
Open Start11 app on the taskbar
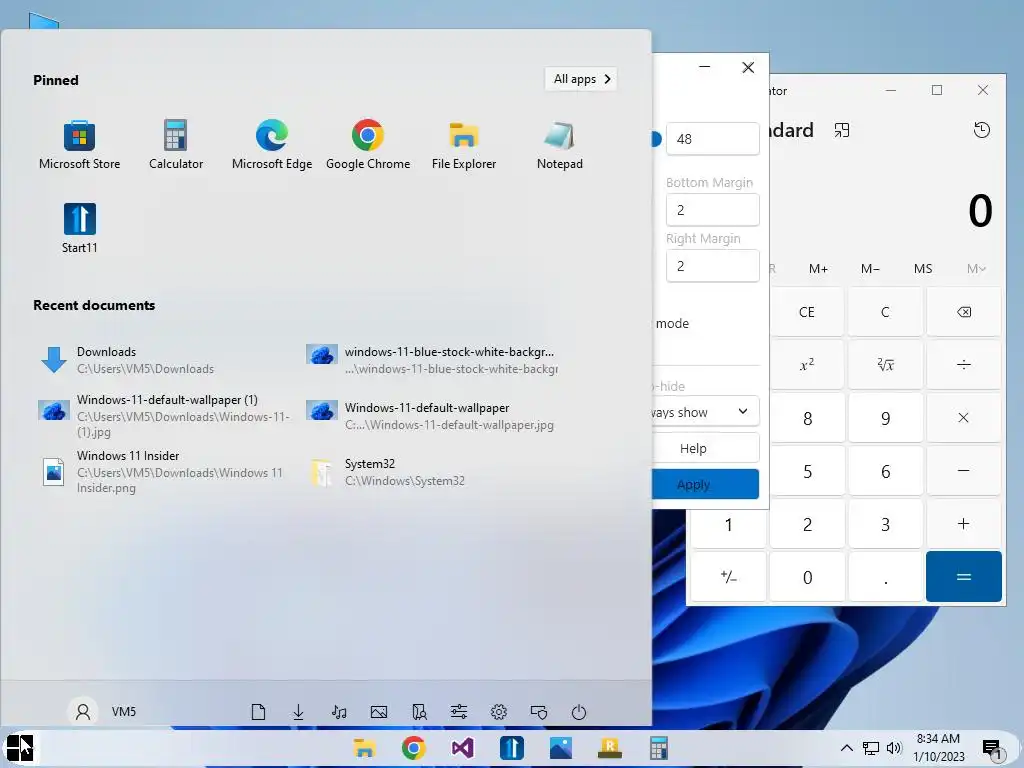[x=511, y=748]
